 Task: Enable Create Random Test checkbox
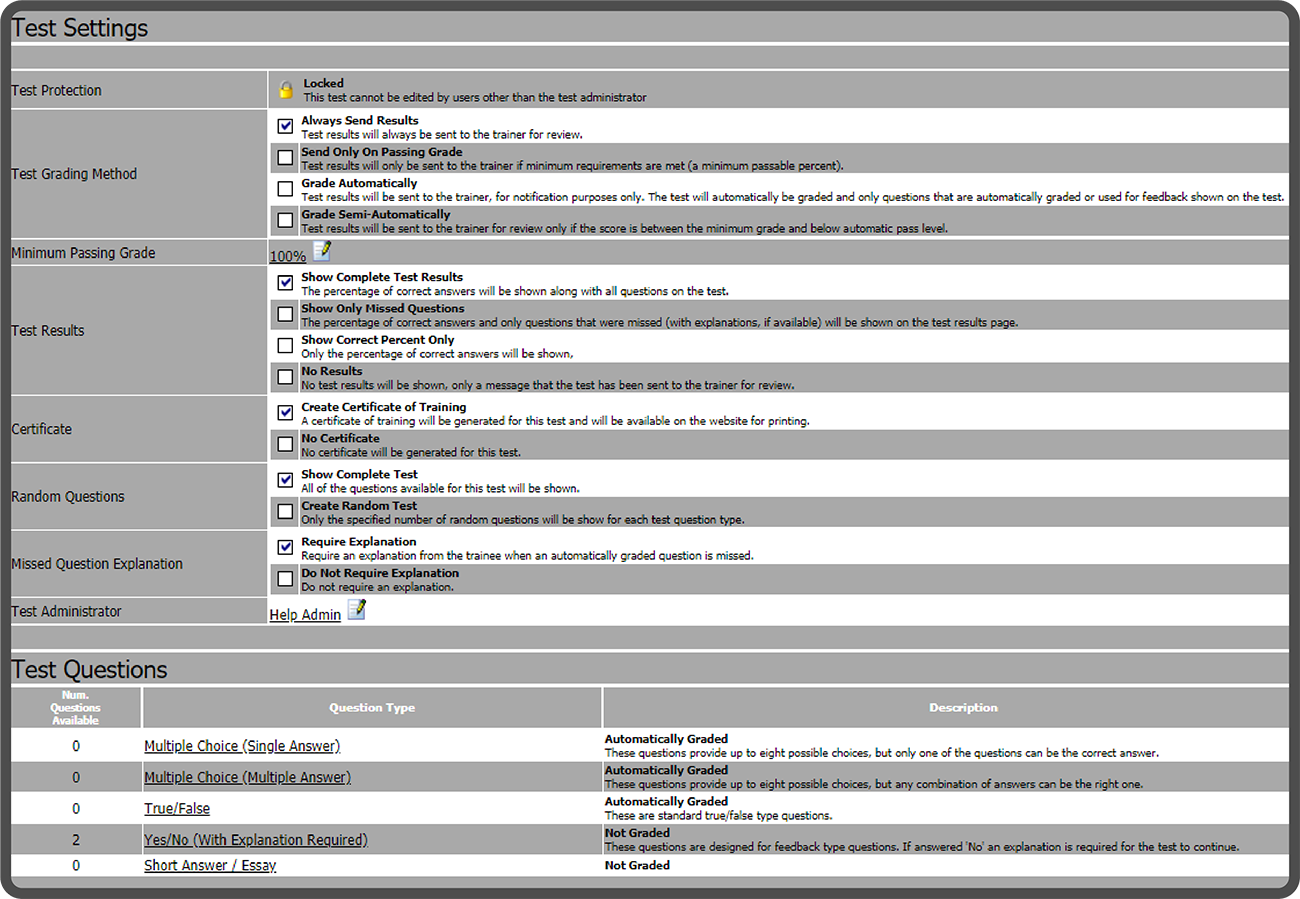[x=286, y=511]
